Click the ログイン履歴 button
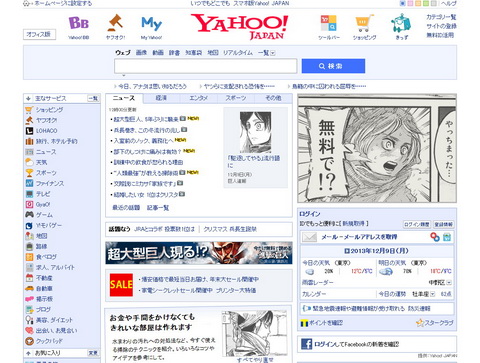The height and width of the screenshot is (363, 480). [x=417, y=224]
